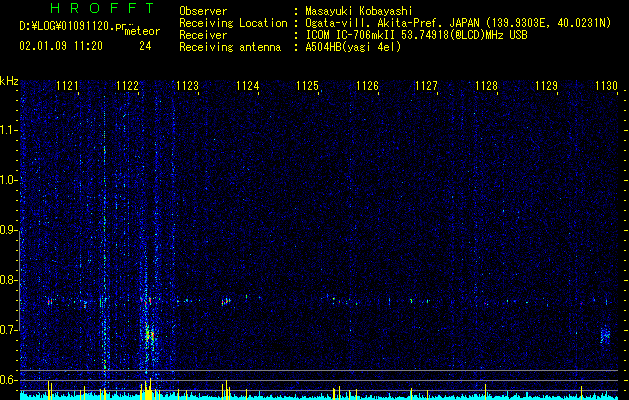Click the 1128 time axis marker

click(486, 85)
